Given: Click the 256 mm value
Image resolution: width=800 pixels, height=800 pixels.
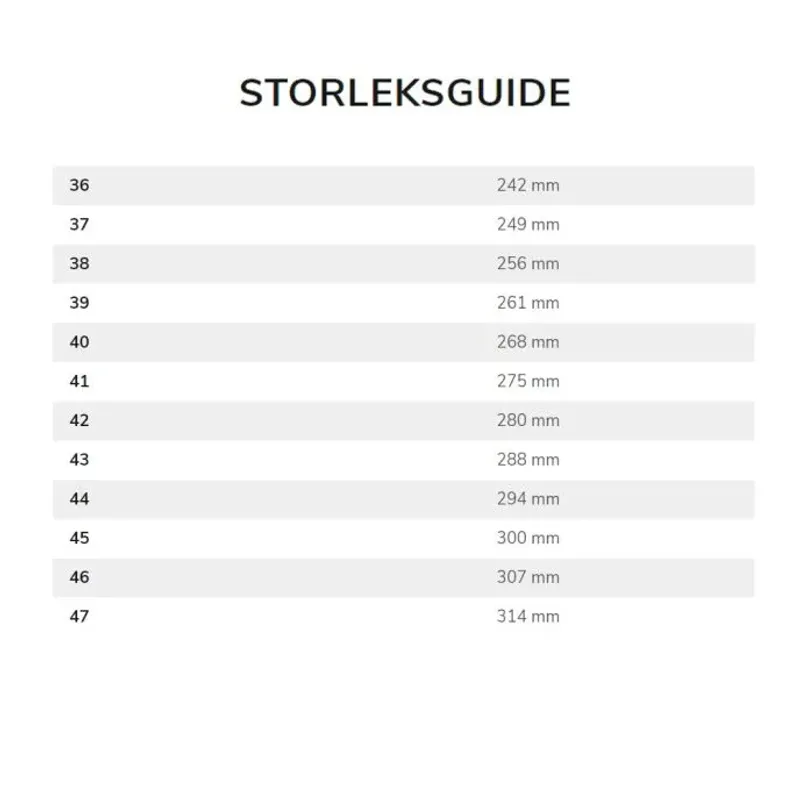Looking at the screenshot, I should [x=528, y=264].
